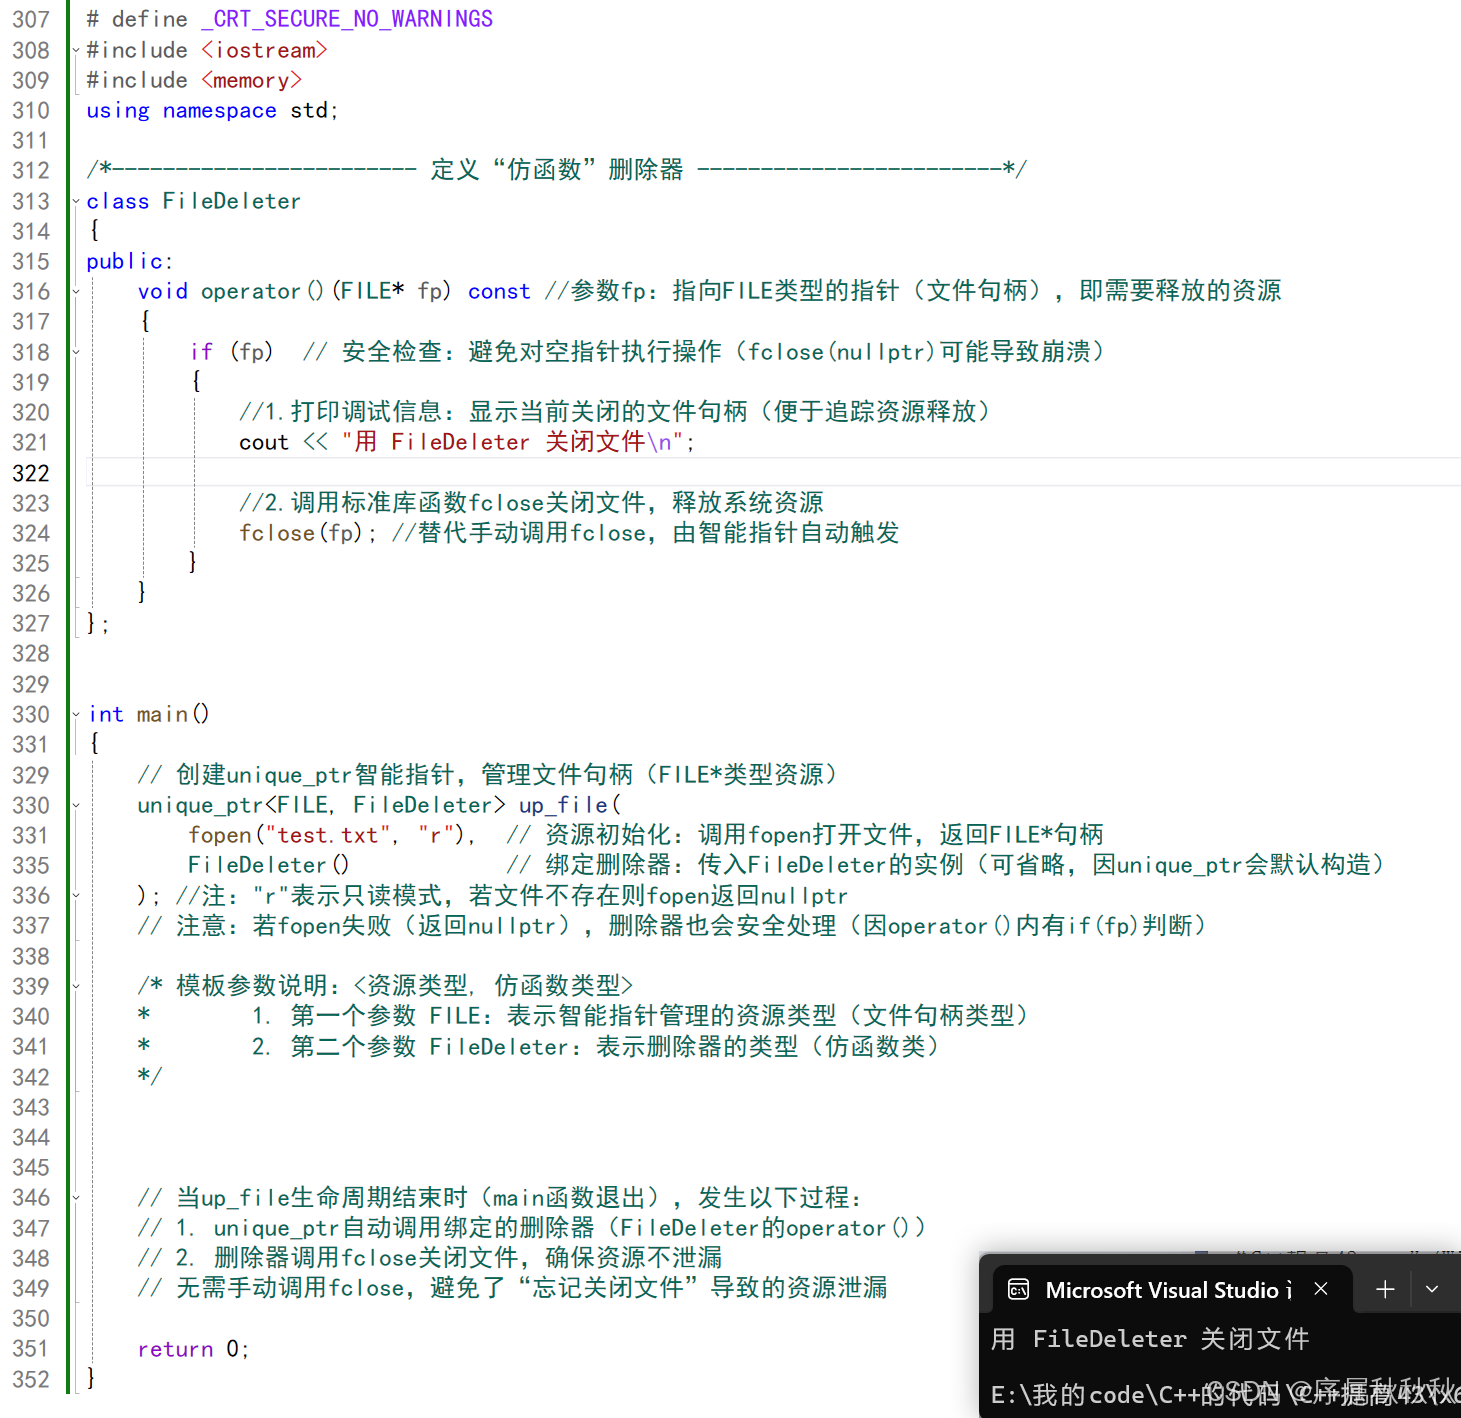Collapse the unique_ptr declaration region
Image resolution: width=1461 pixels, height=1418 pixels.
76,805
